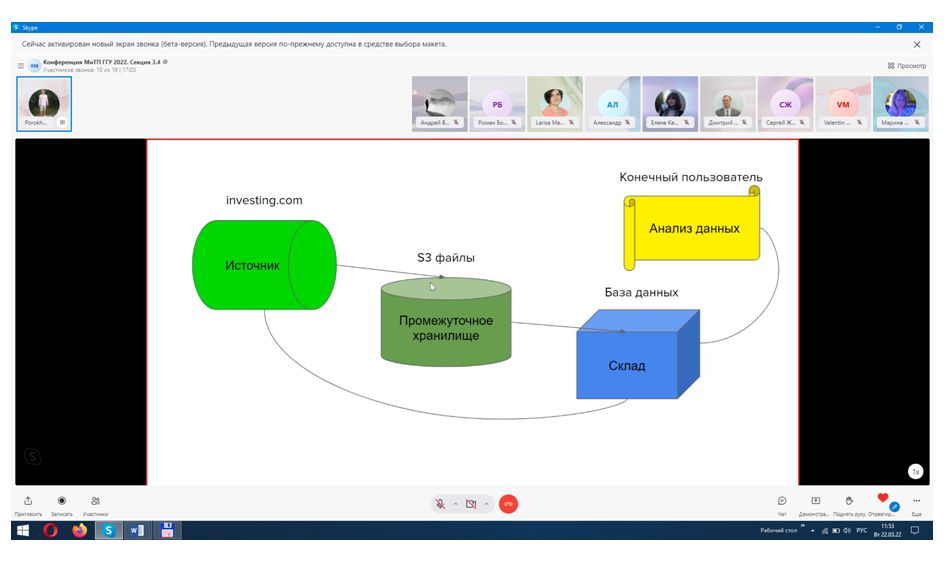This screenshot has width=946, height=570.
Task: Open the More options menu
Action: point(916,501)
